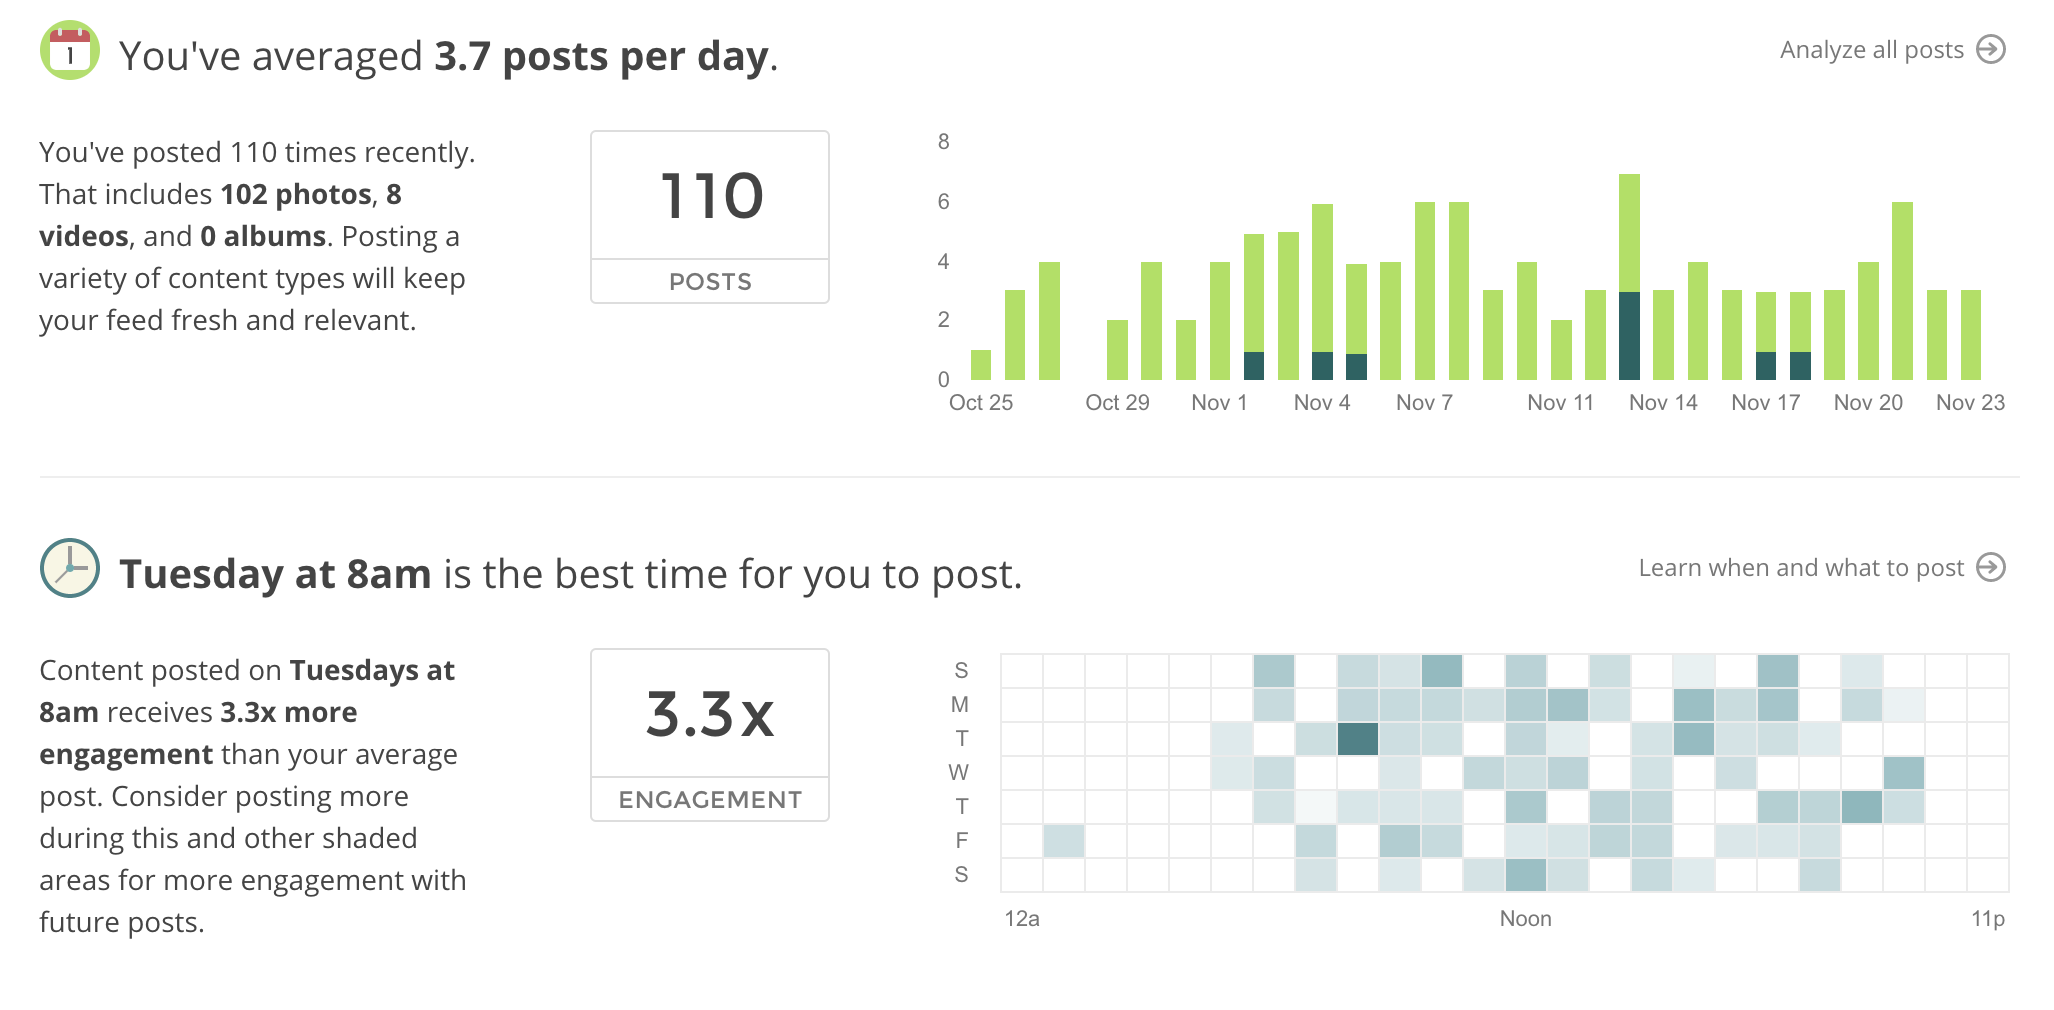
Task: Click the 110 posts count box
Action: pos(710,216)
